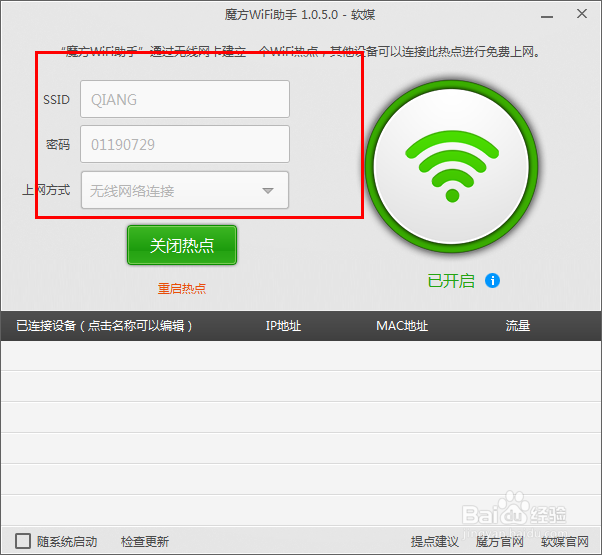Click the 关闭热点 button
Image resolution: width=602 pixels, height=555 pixels.
[182, 245]
